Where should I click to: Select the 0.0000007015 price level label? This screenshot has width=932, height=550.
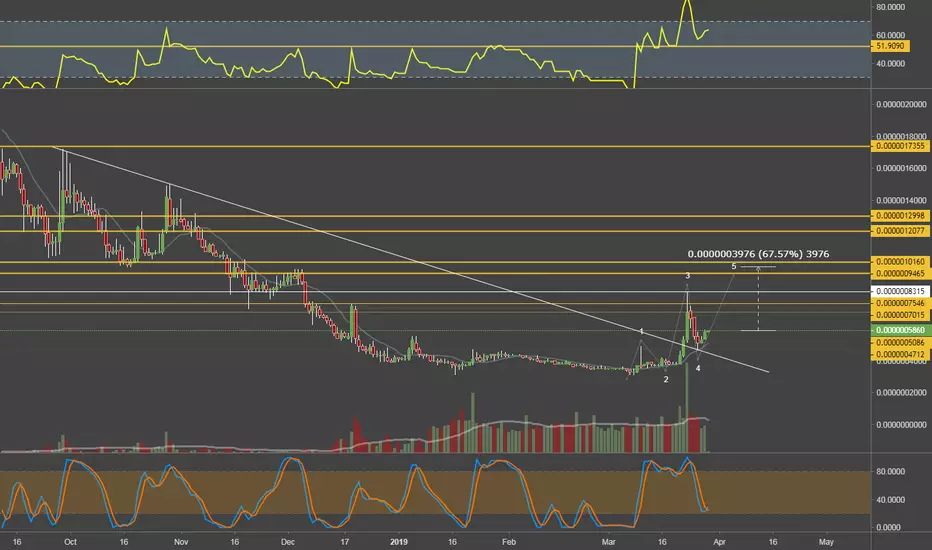coord(900,315)
